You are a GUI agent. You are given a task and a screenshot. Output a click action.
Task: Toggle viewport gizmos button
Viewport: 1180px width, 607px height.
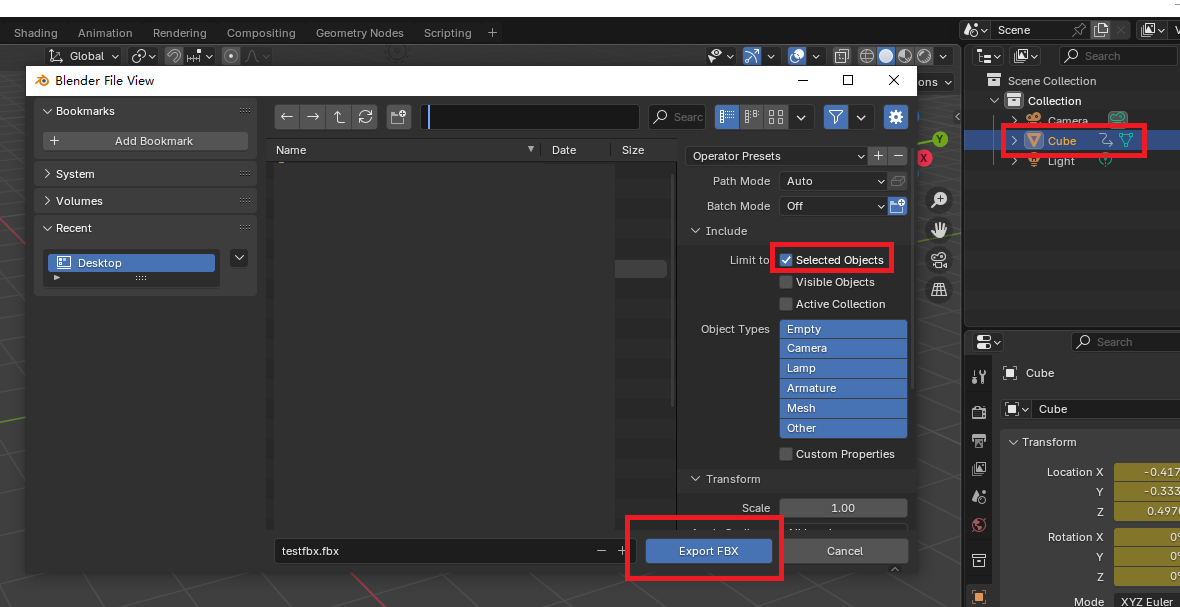pos(752,56)
